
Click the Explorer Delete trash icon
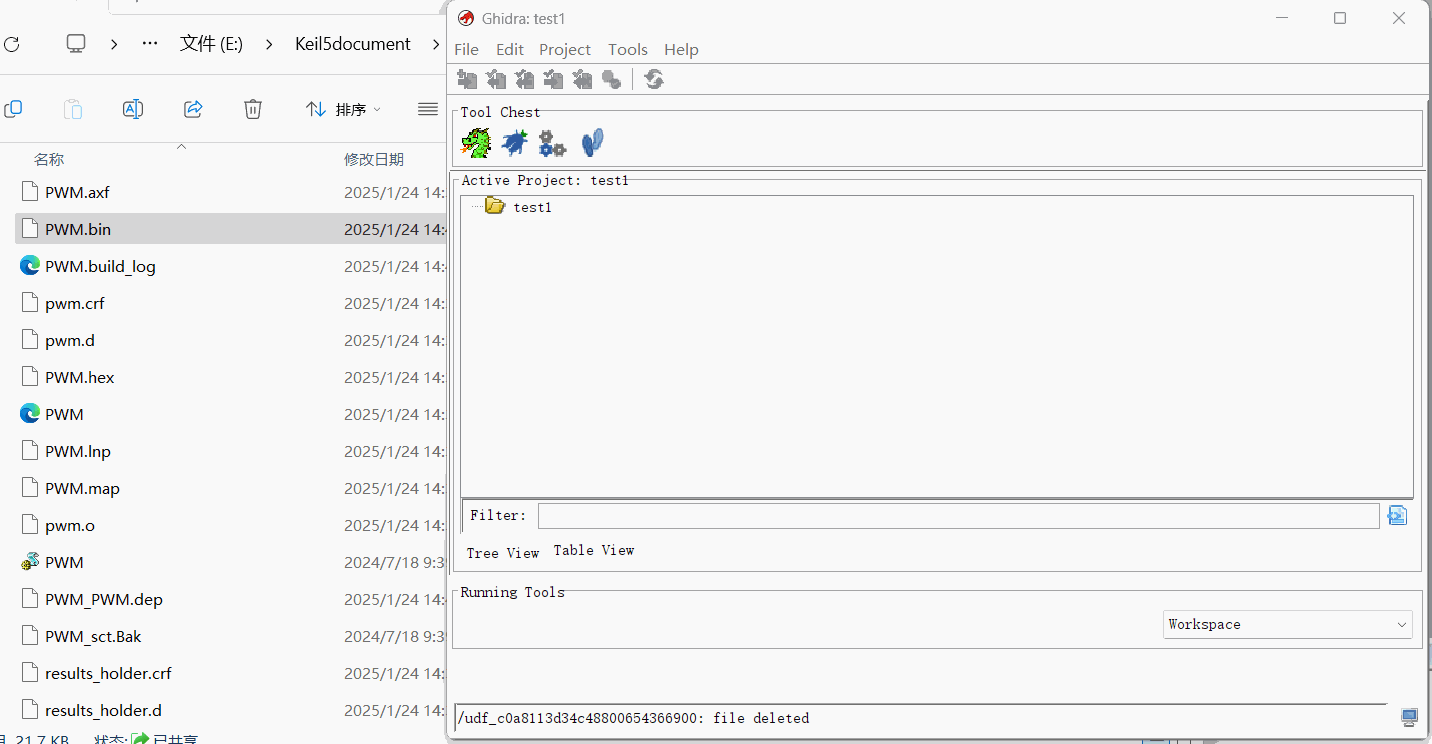point(253,109)
